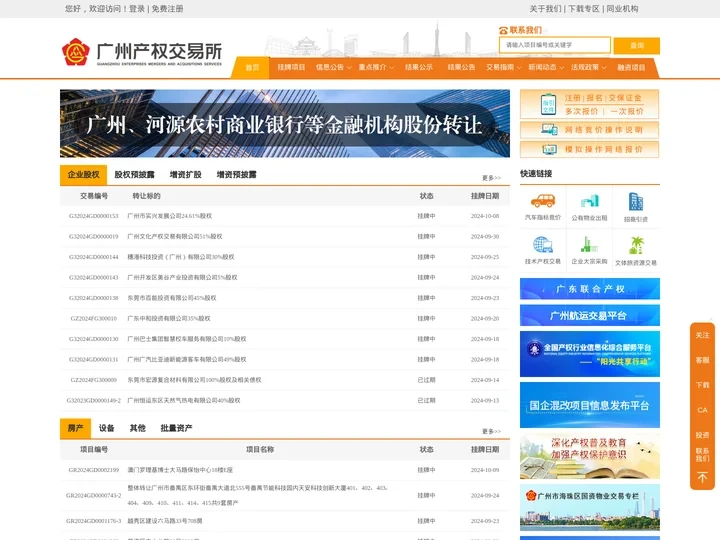Viewport: 720px width, 540px height.
Task: Open the 结果公告 nav item
Action: [x=461, y=68]
